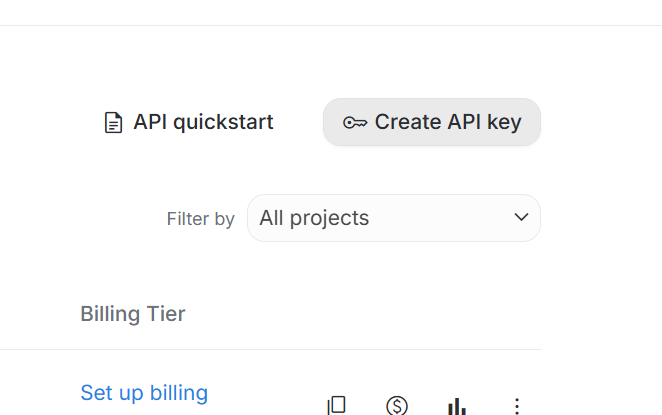Click the 'API quickstart' text label
Screen dimensions: 662x415
click(203, 123)
